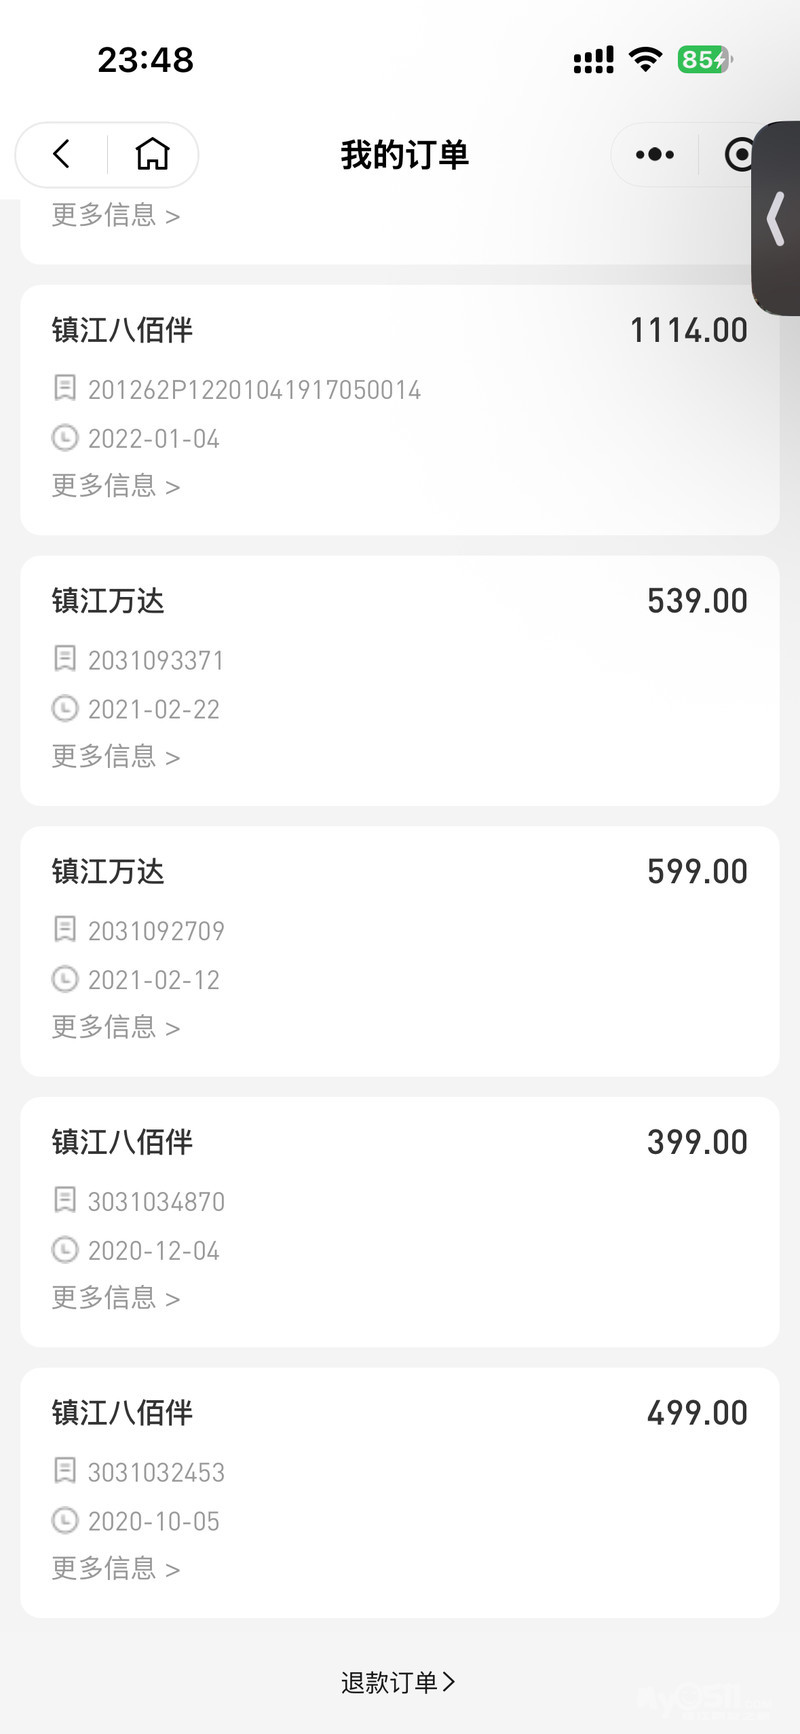Tap clock icon beside date 2020-10-05

pos(65,1521)
